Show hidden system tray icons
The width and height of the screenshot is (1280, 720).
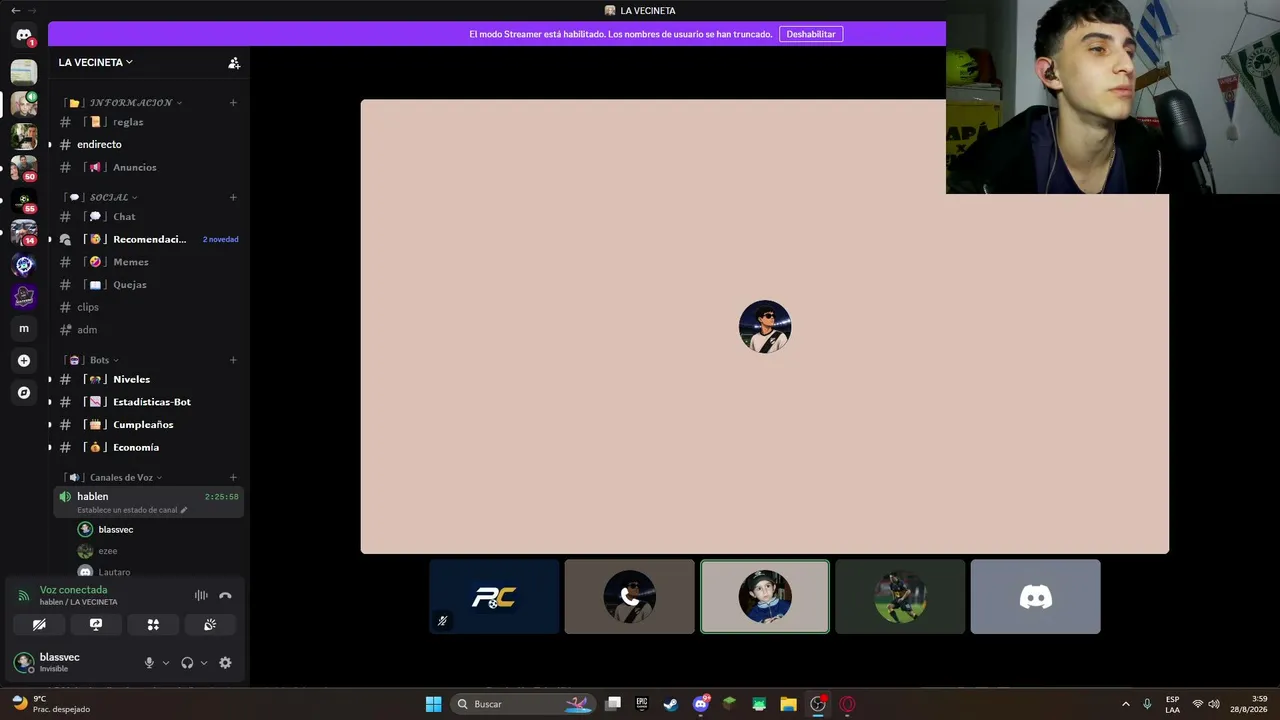point(1125,704)
